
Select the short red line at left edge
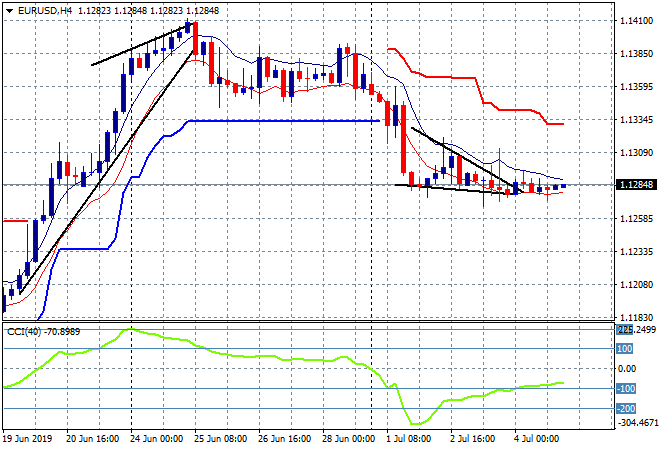pyautogui.click(x=15, y=221)
